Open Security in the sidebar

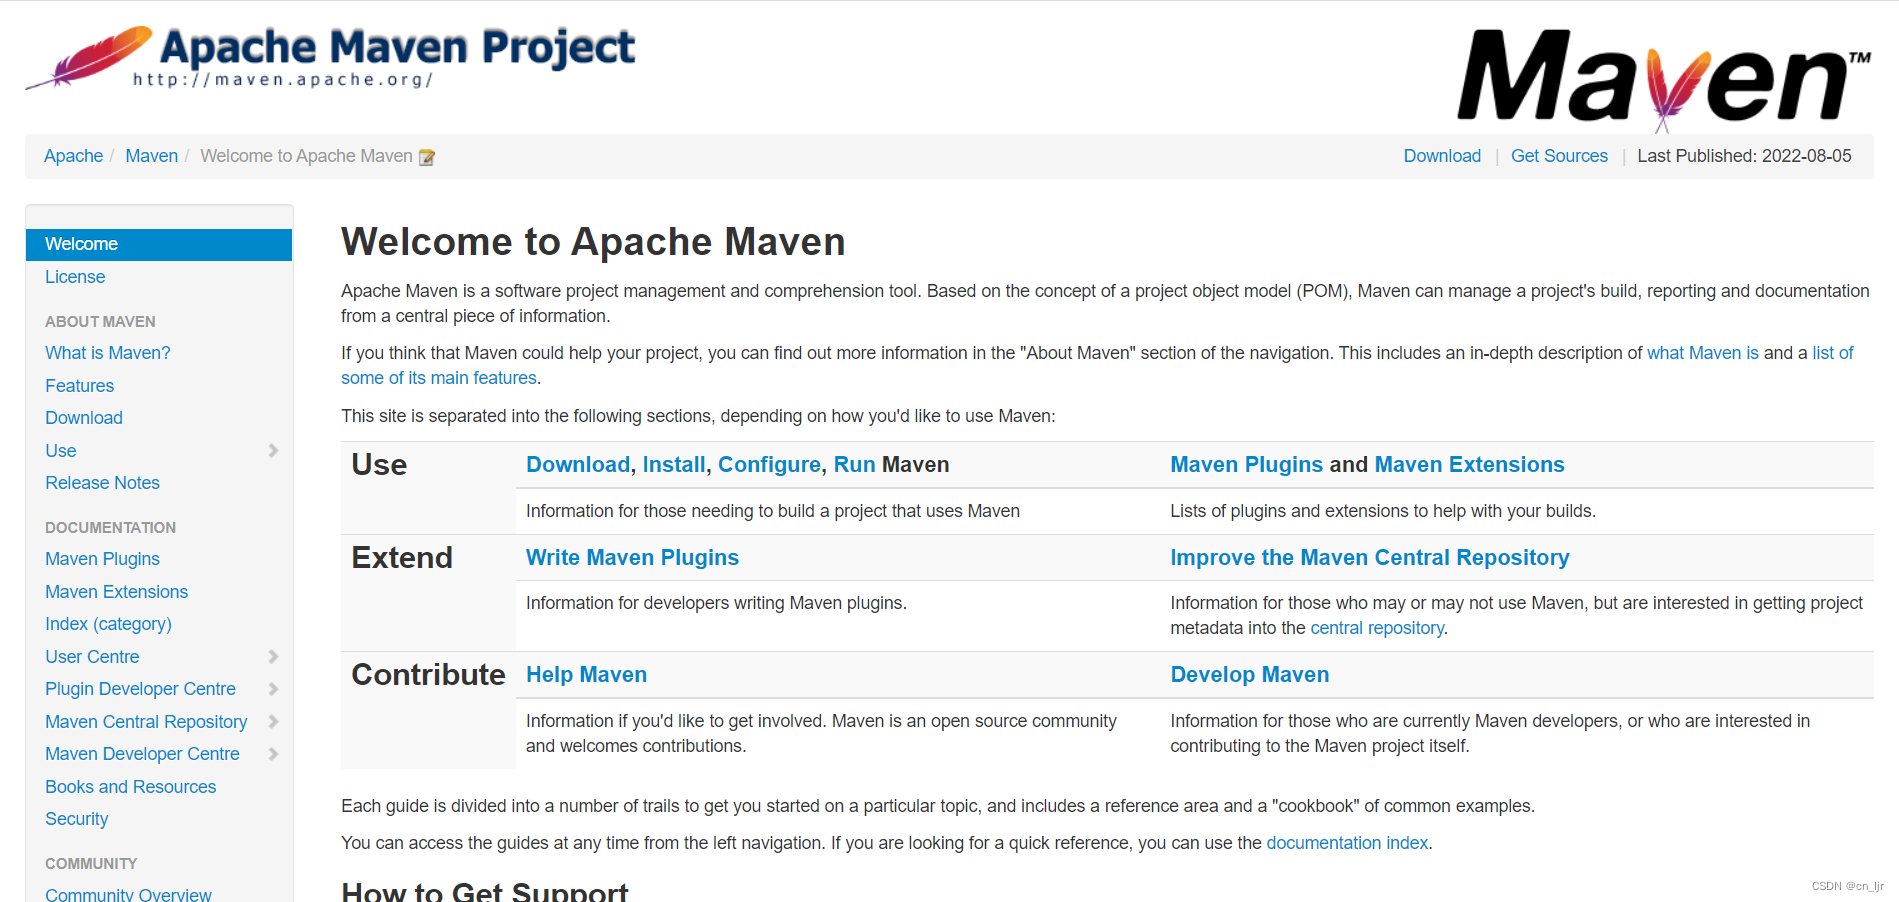(76, 819)
